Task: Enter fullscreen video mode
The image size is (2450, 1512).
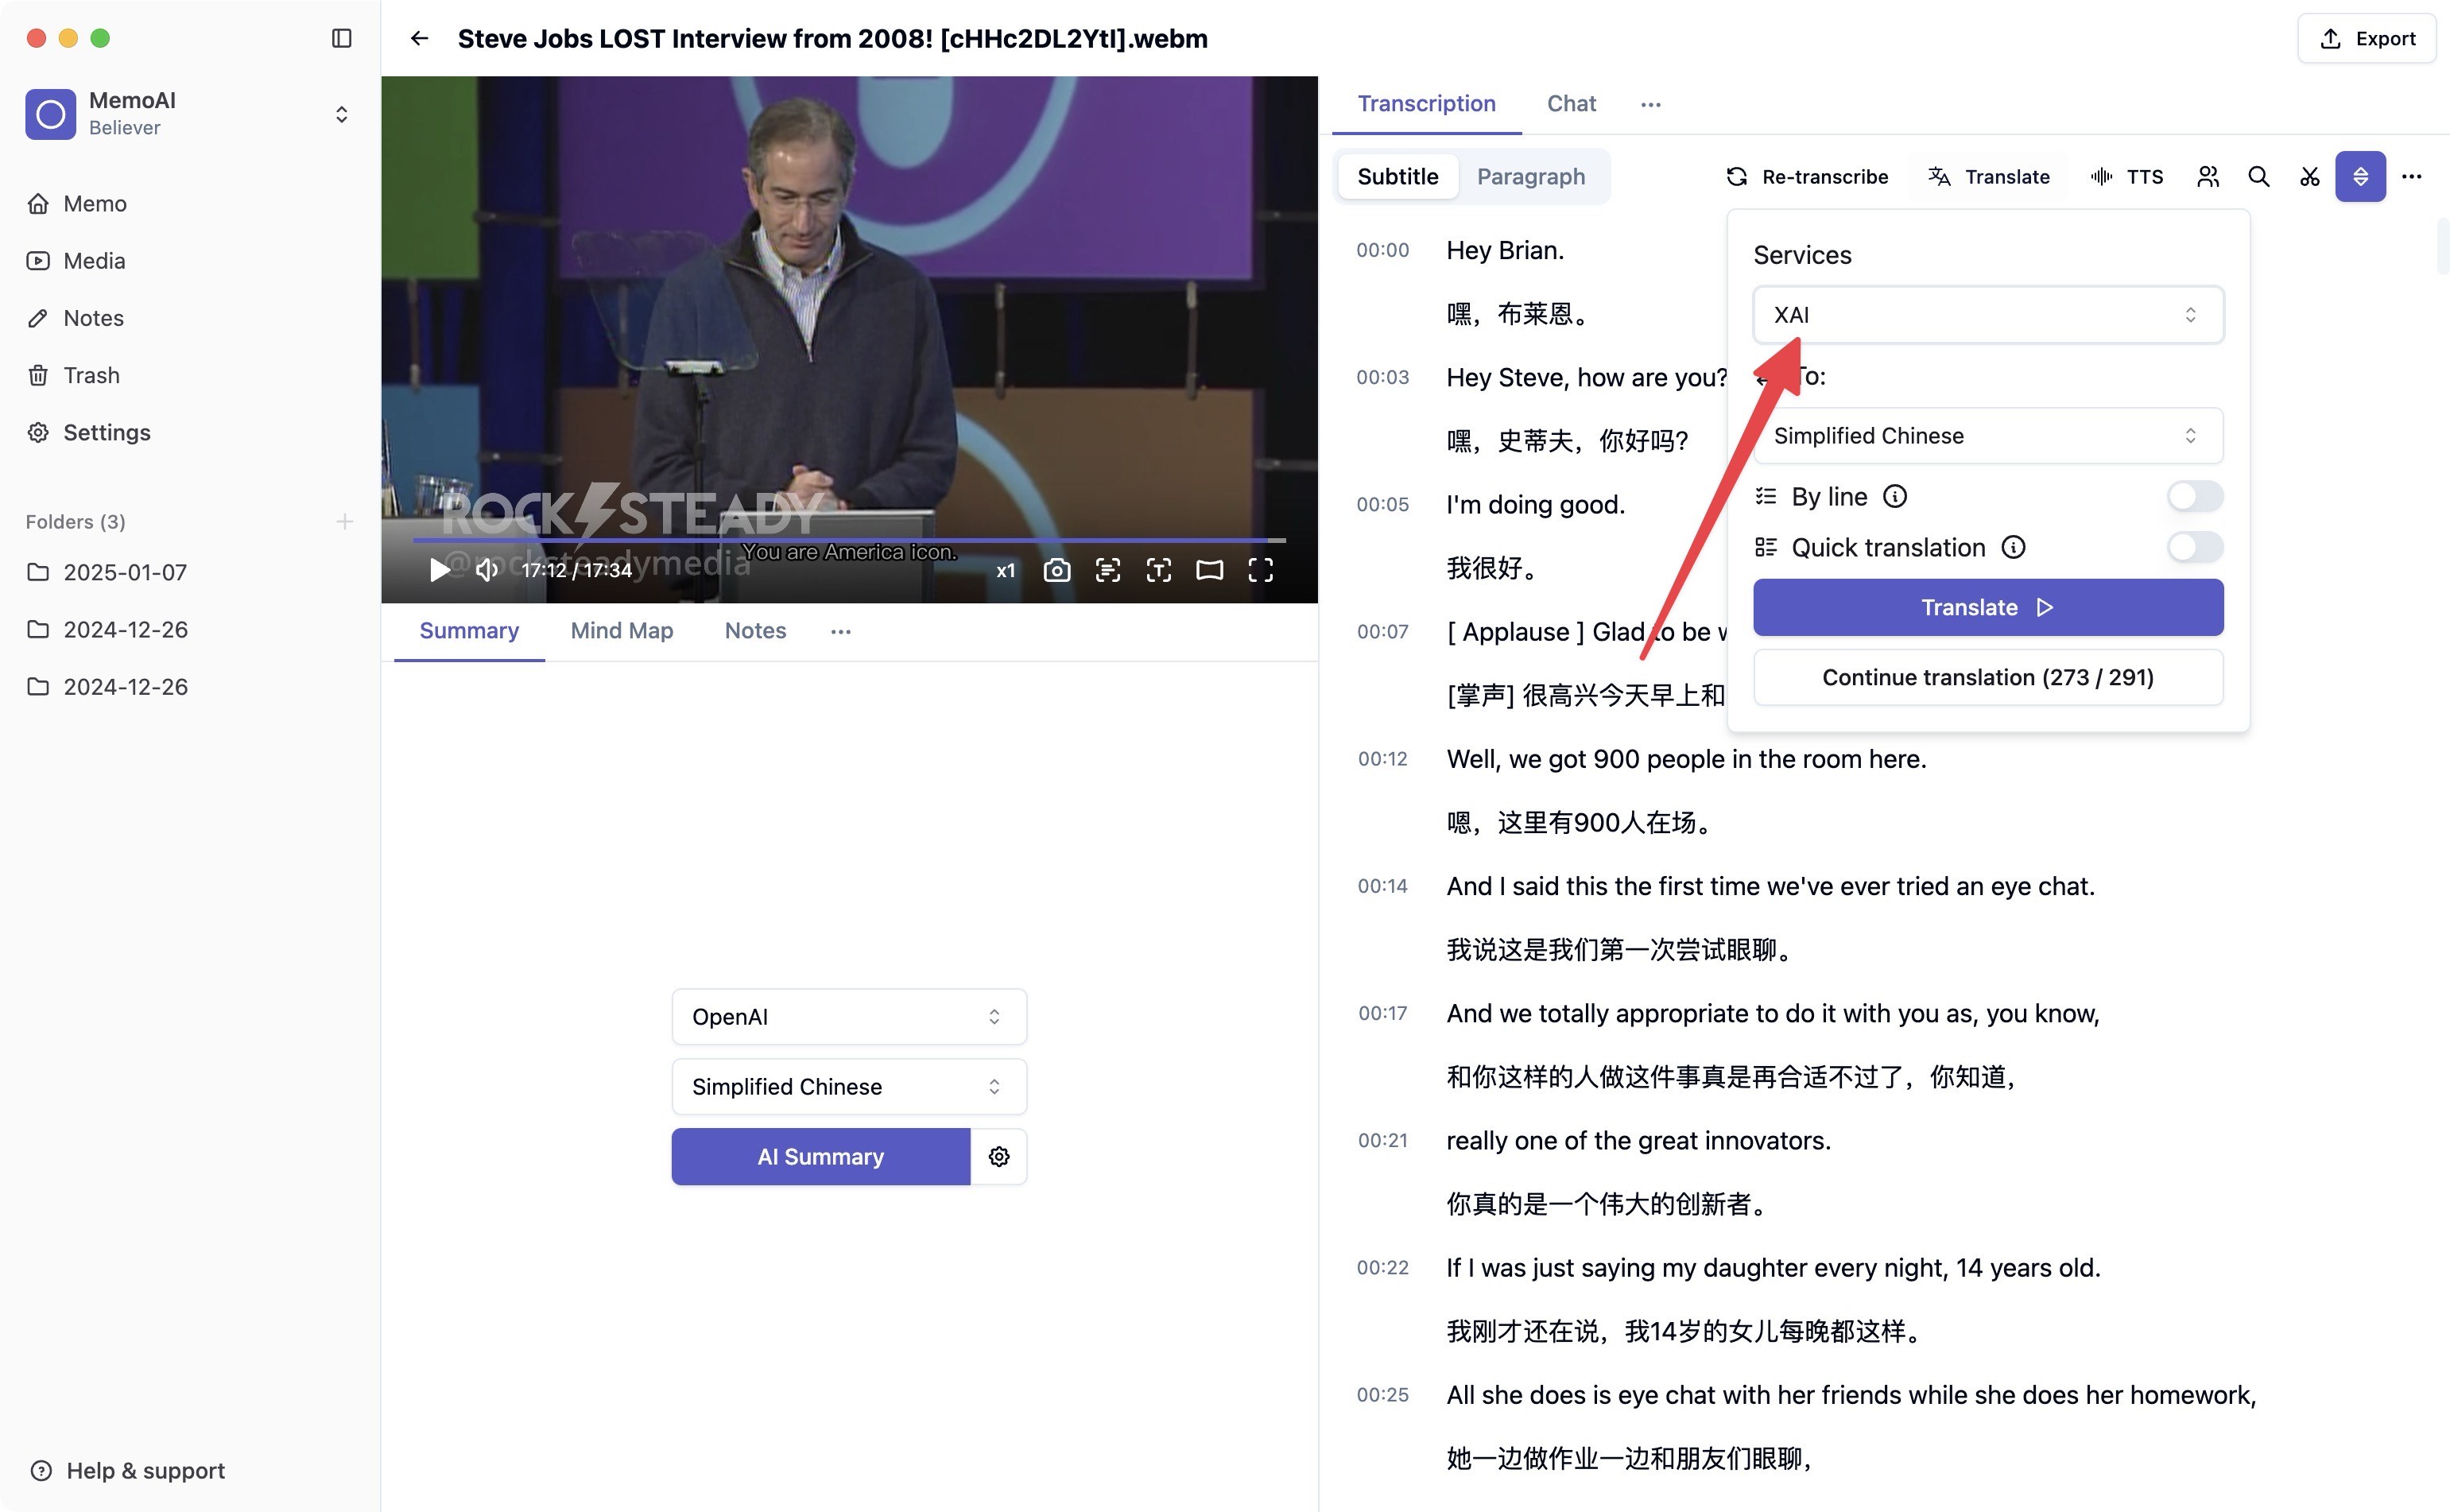Action: click(x=1260, y=570)
